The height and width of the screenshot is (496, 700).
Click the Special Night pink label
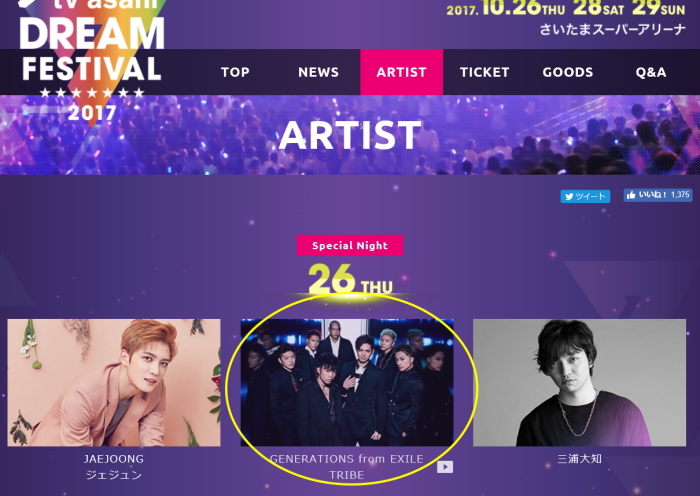coord(350,246)
